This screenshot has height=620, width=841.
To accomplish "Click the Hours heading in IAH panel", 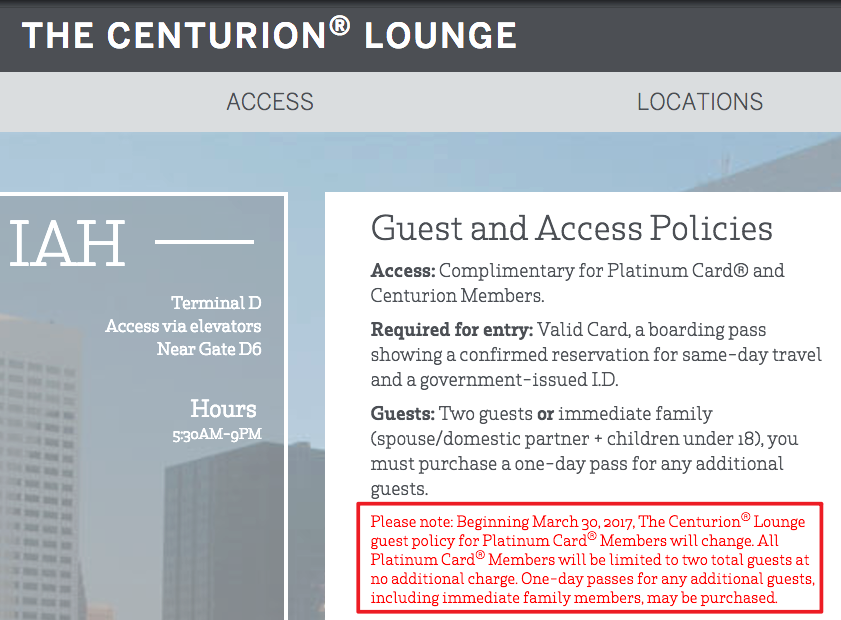I will [223, 409].
